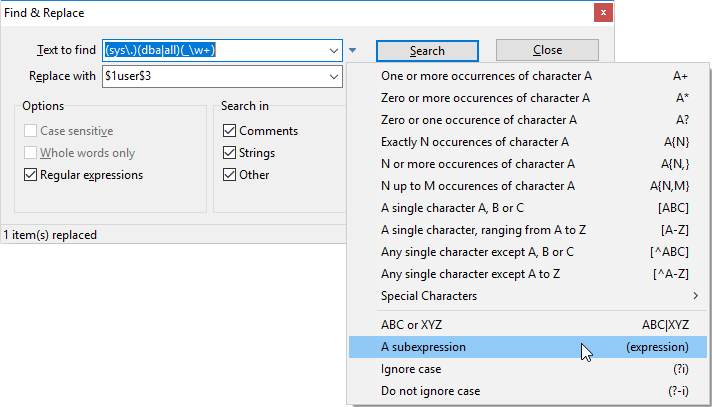Toggle the Regular expressions checkbox
This screenshot has height=407, width=712.
31,175
